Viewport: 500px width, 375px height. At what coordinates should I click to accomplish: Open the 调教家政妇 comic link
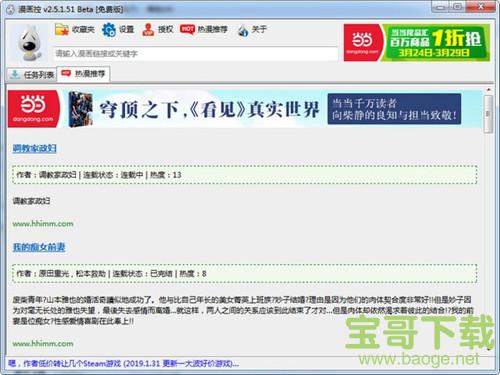pyautogui.click(x=35, y=148)
